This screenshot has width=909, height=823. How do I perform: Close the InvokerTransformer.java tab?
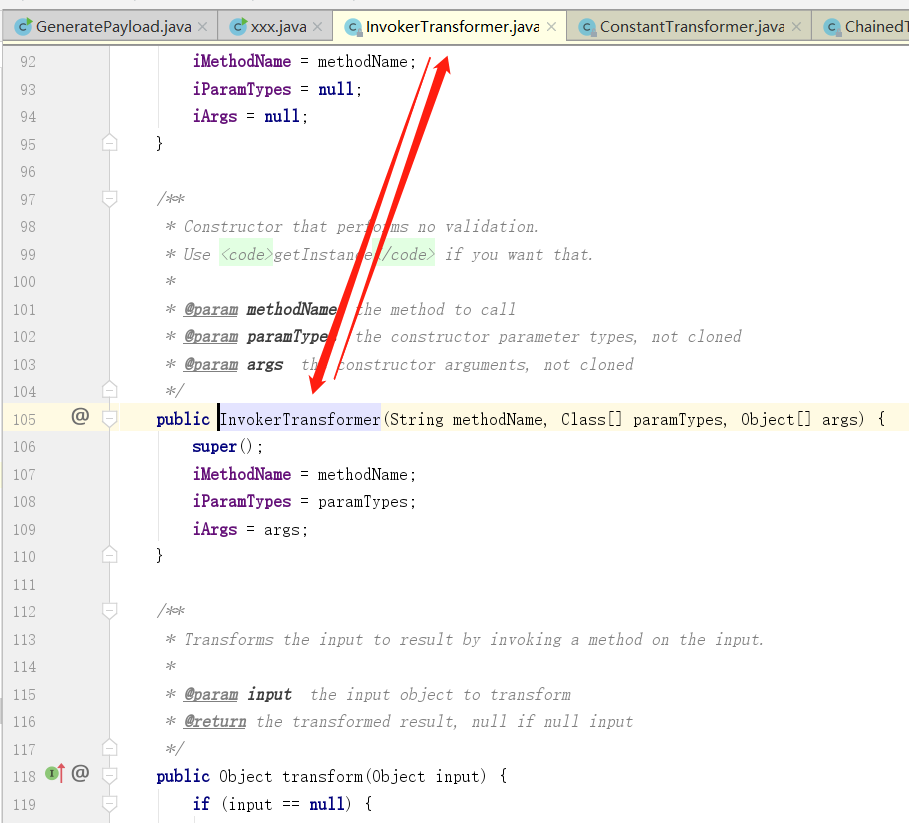(x=551, y=27)
